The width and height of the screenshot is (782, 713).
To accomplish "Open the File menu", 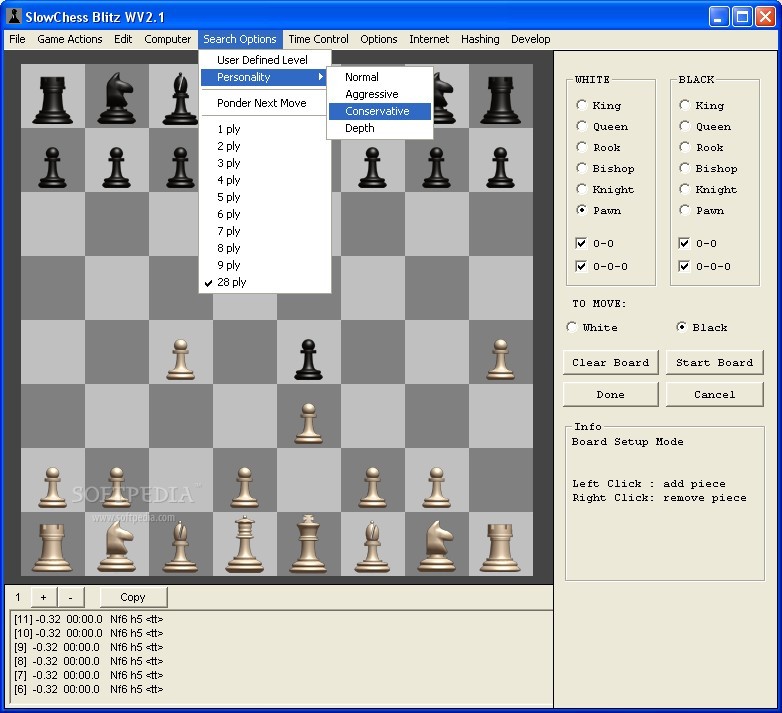I will tap(17, 39).
